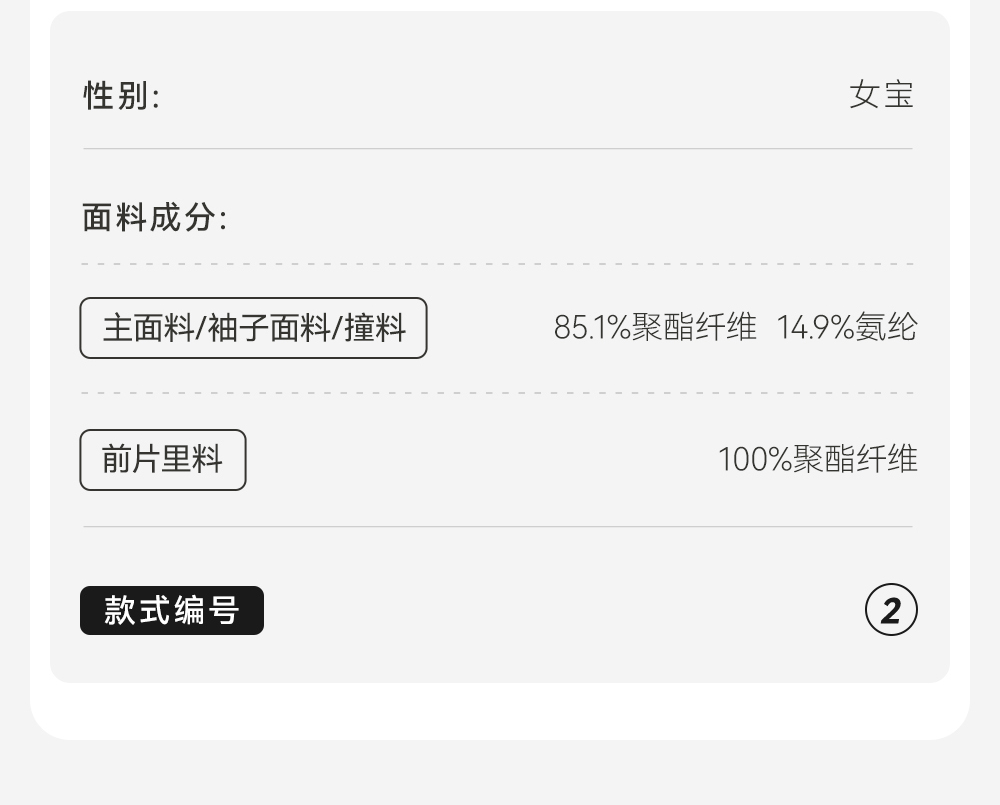Select the 100%聚酯纤维 lining value
This screenshot has width=1000, height=805.
(x=817, y=460)
